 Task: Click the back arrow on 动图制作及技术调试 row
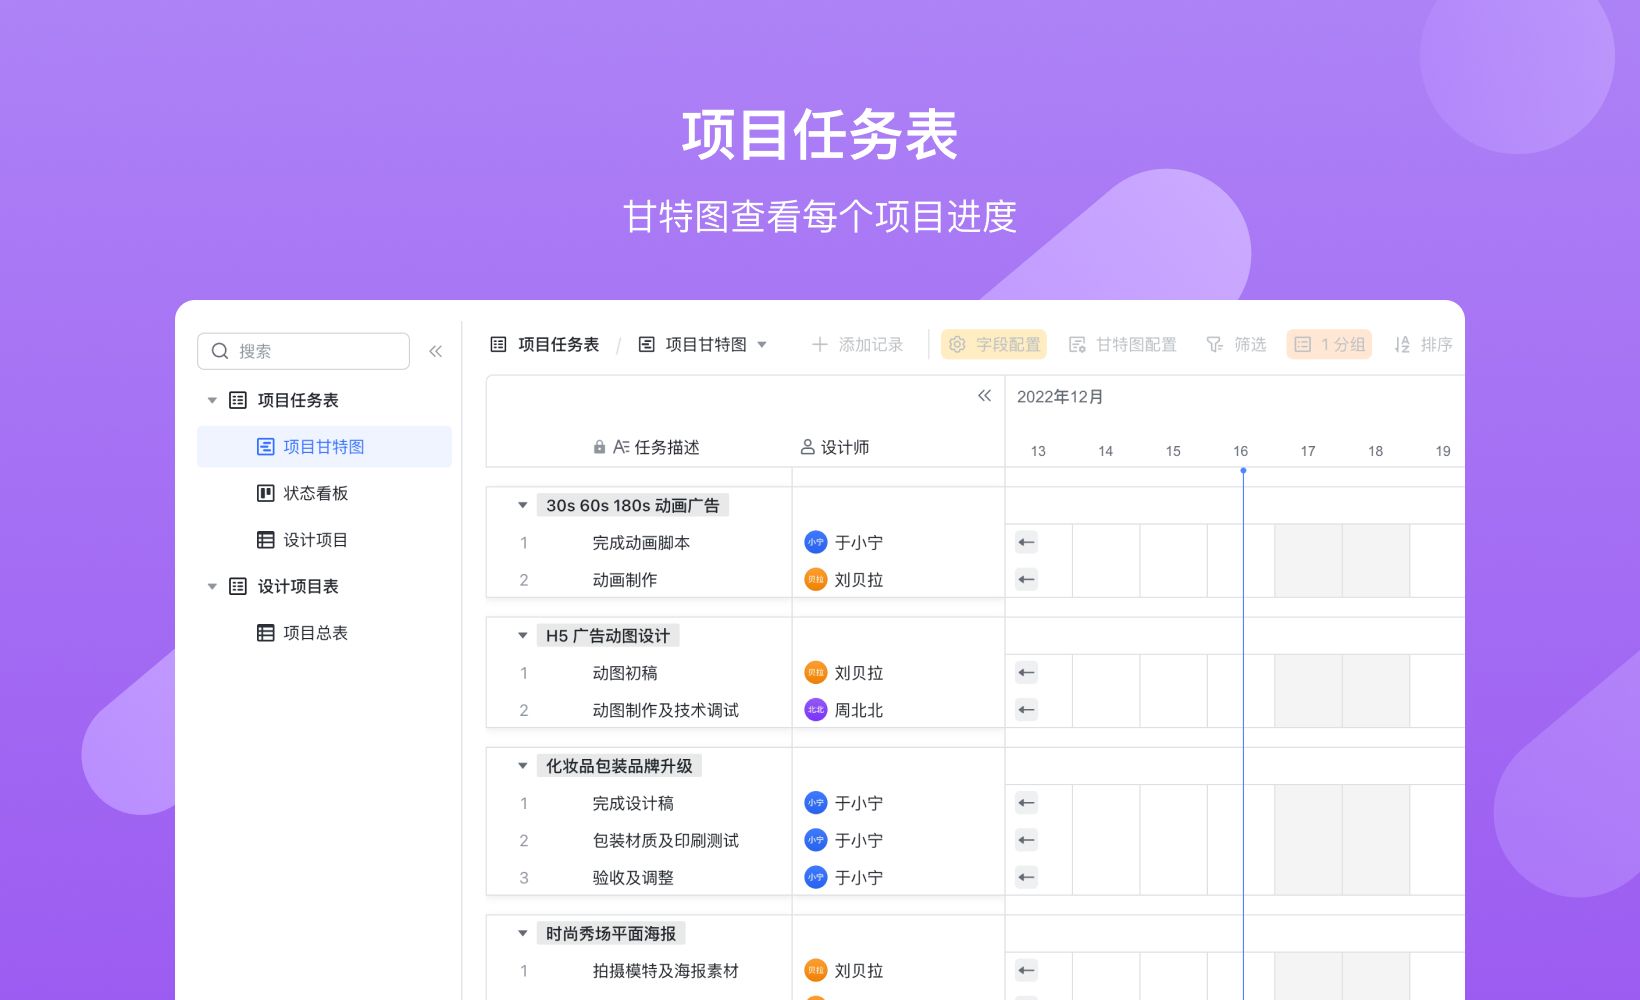tap(1026, 710)
